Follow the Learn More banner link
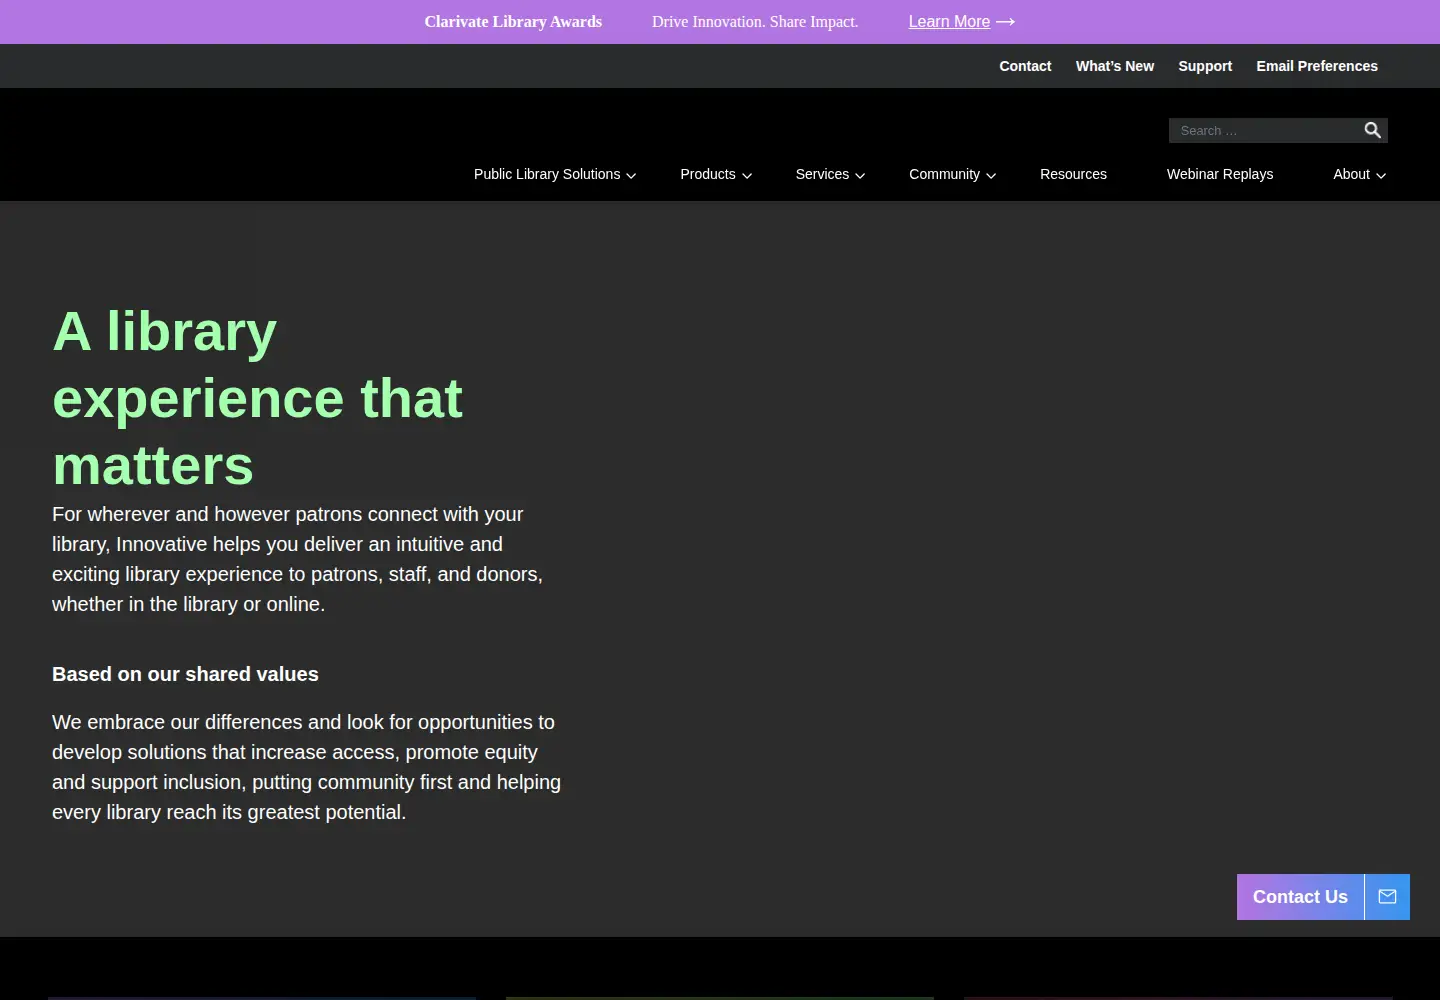Viewport: 1440px width, 1000px height. tap(949, 22)
